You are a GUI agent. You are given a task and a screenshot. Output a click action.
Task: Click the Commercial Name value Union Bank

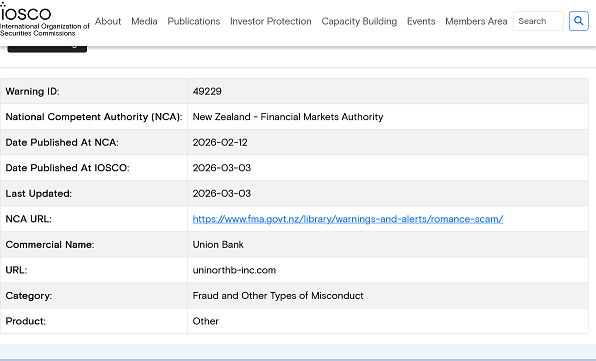pyautogui.click(x=218, y=245)
